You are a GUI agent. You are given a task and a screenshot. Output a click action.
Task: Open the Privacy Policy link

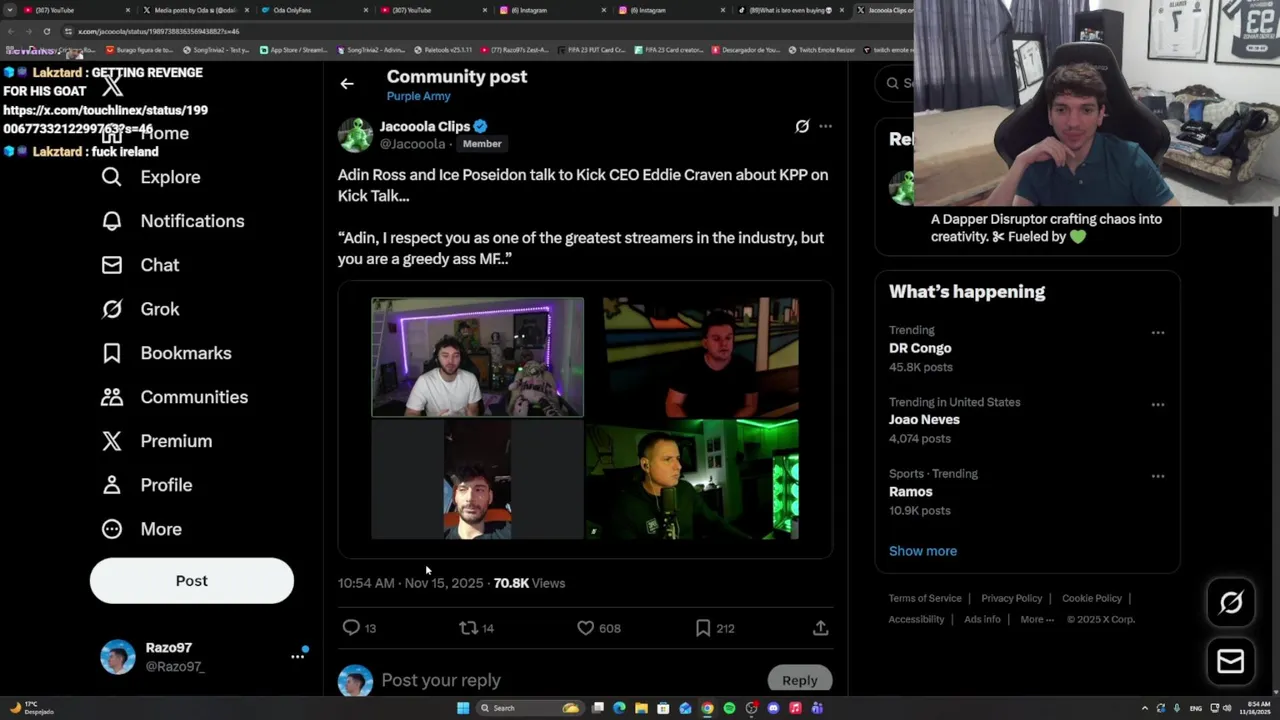pos(1011,598)
